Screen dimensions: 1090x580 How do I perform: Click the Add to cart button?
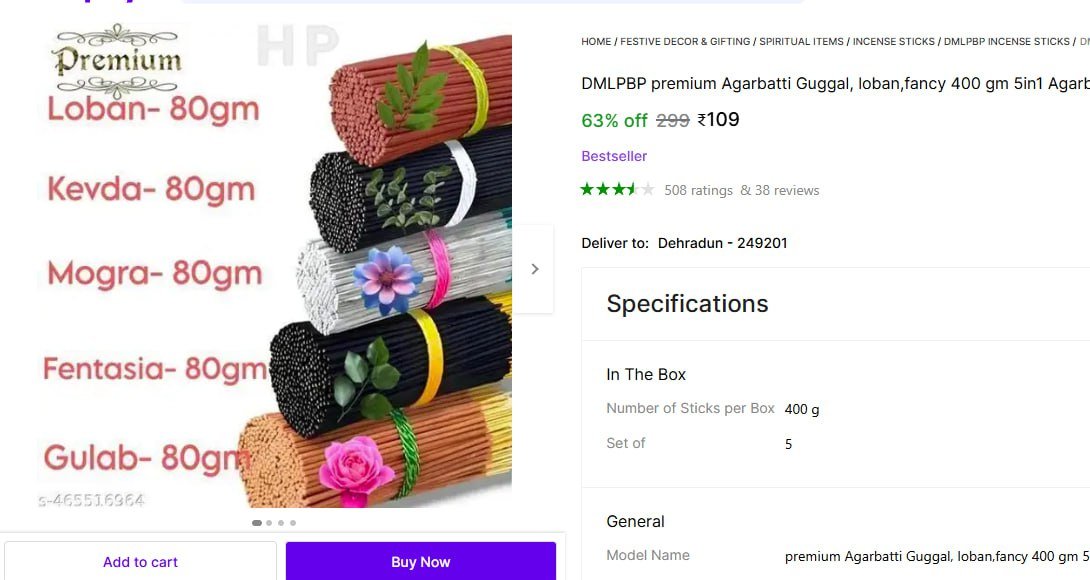pos(140,562)
